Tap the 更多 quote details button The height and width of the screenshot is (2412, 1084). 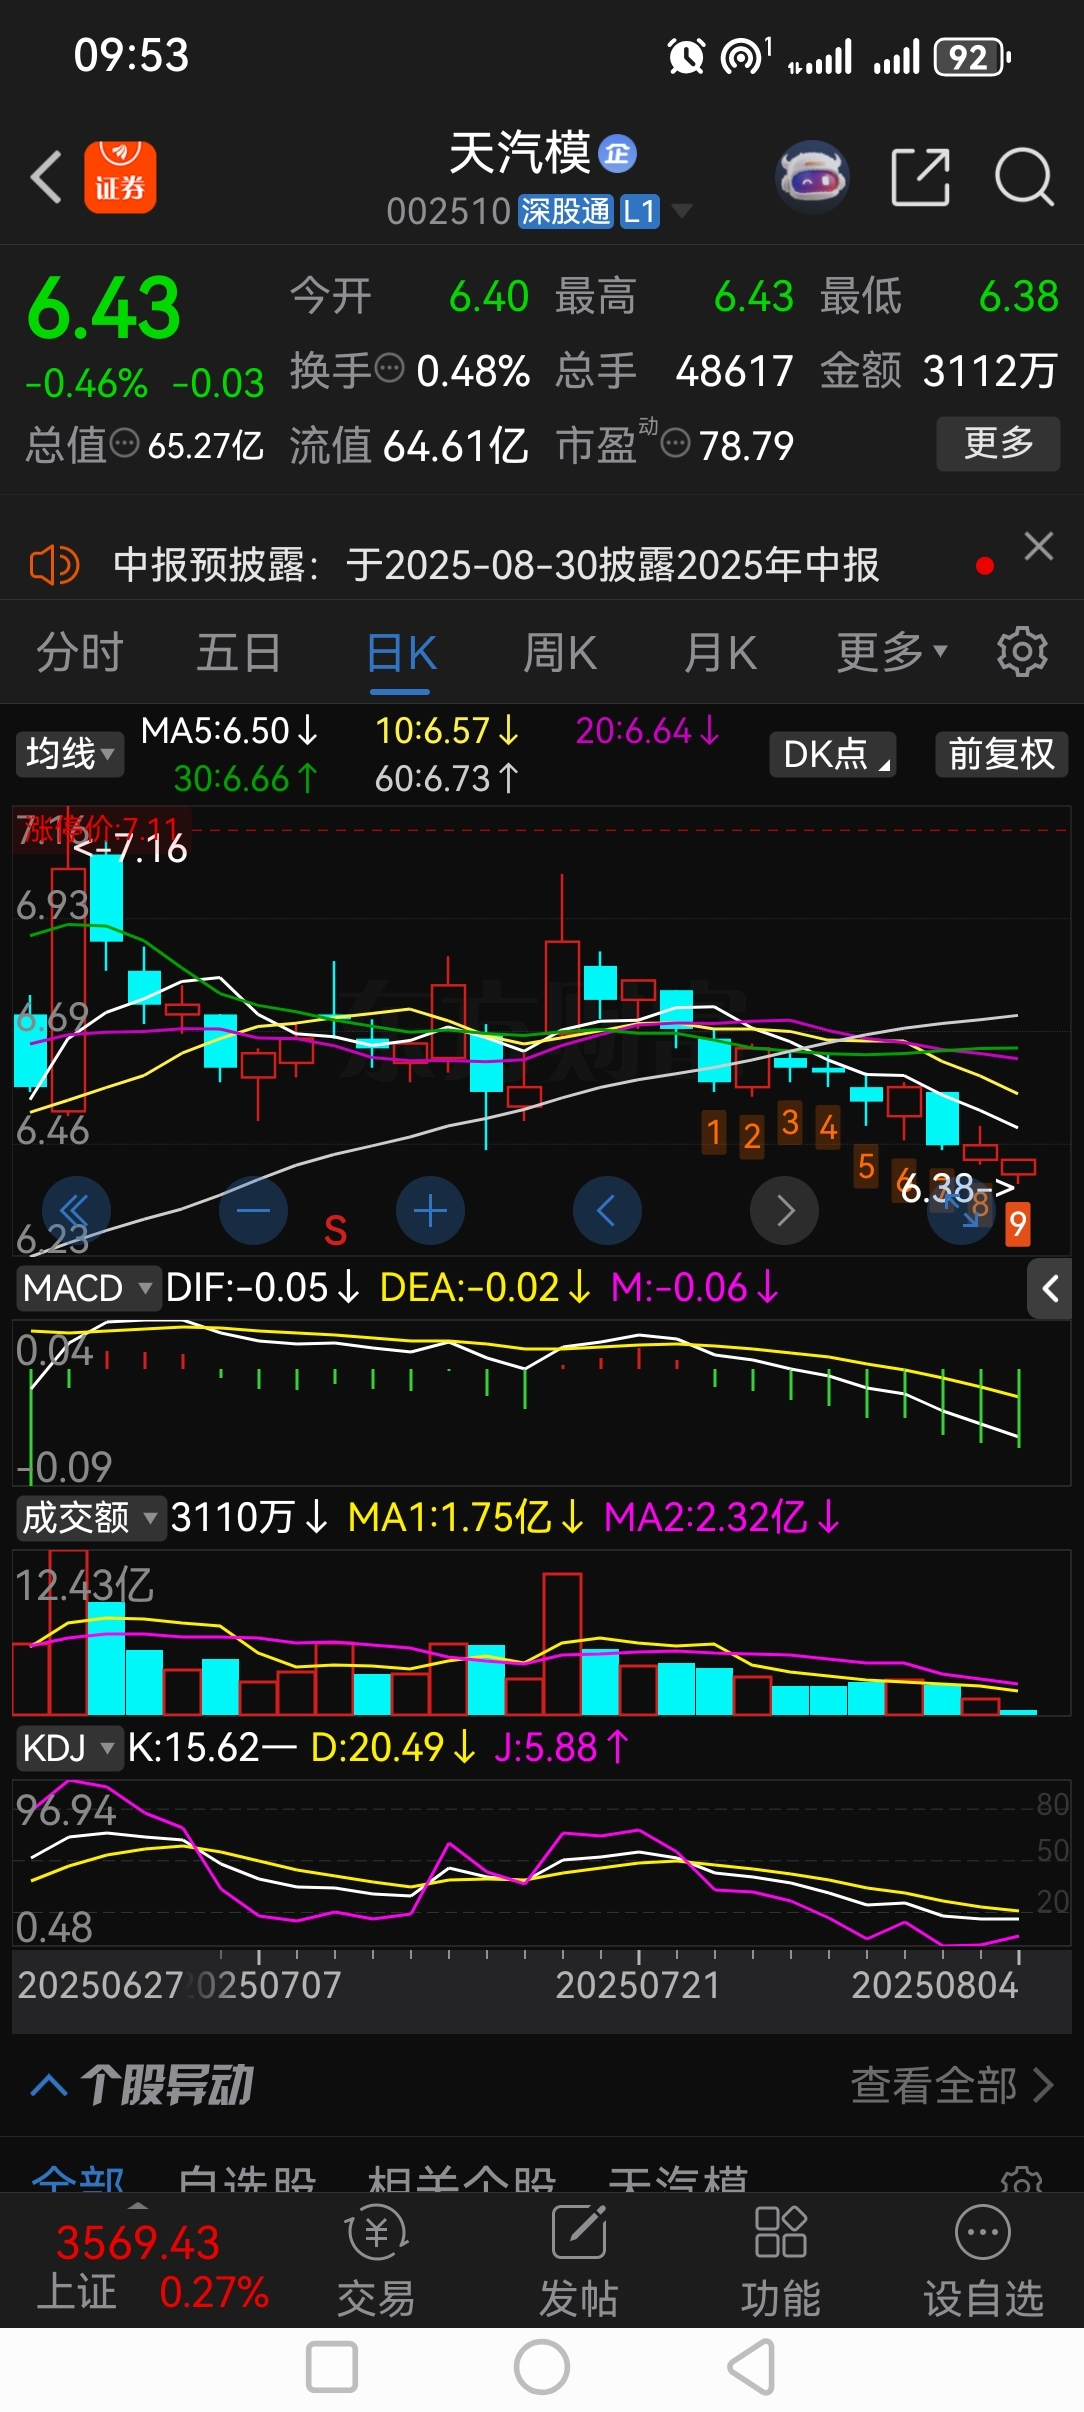click(998, 443)
